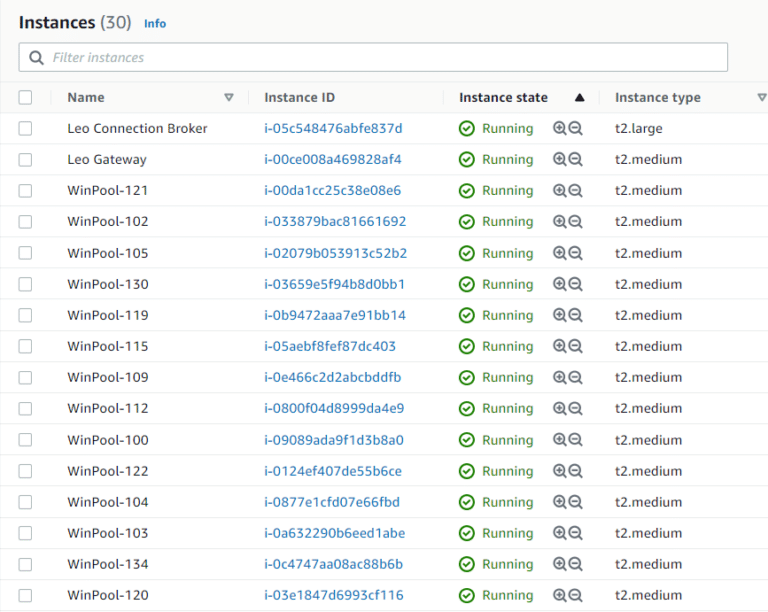Click the WinPool-122 name cell

point(108,471)
